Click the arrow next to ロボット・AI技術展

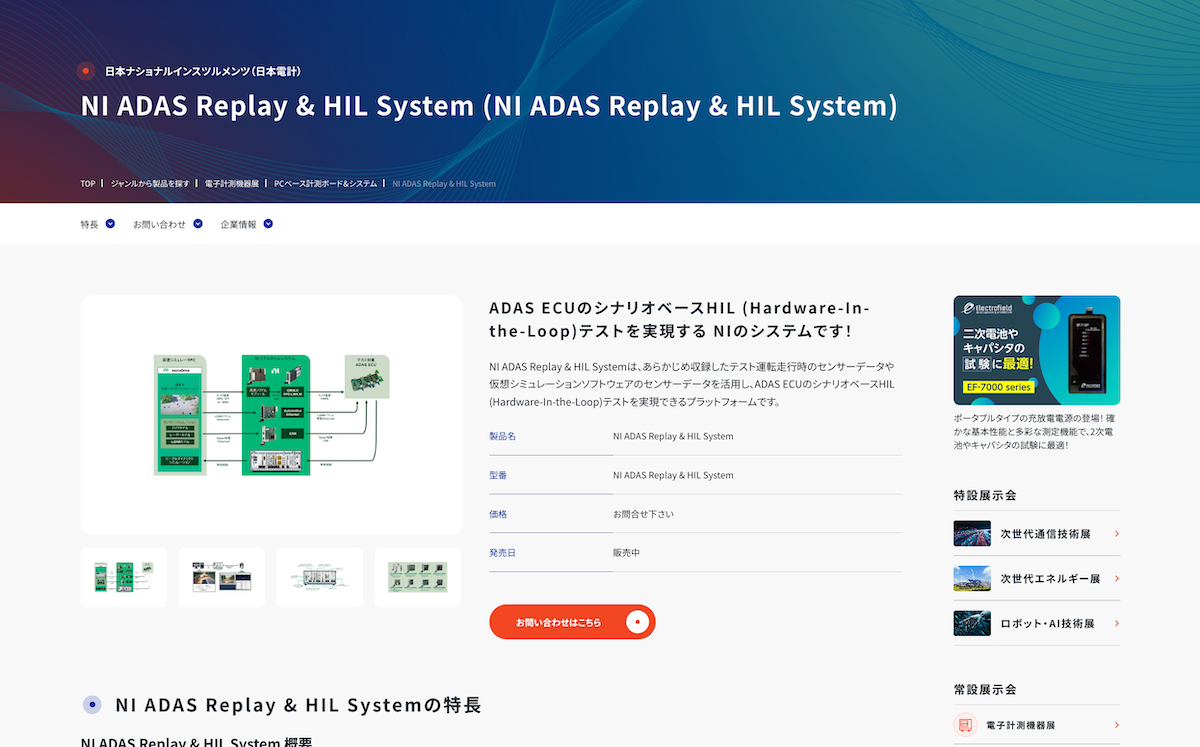(1116, 624)
